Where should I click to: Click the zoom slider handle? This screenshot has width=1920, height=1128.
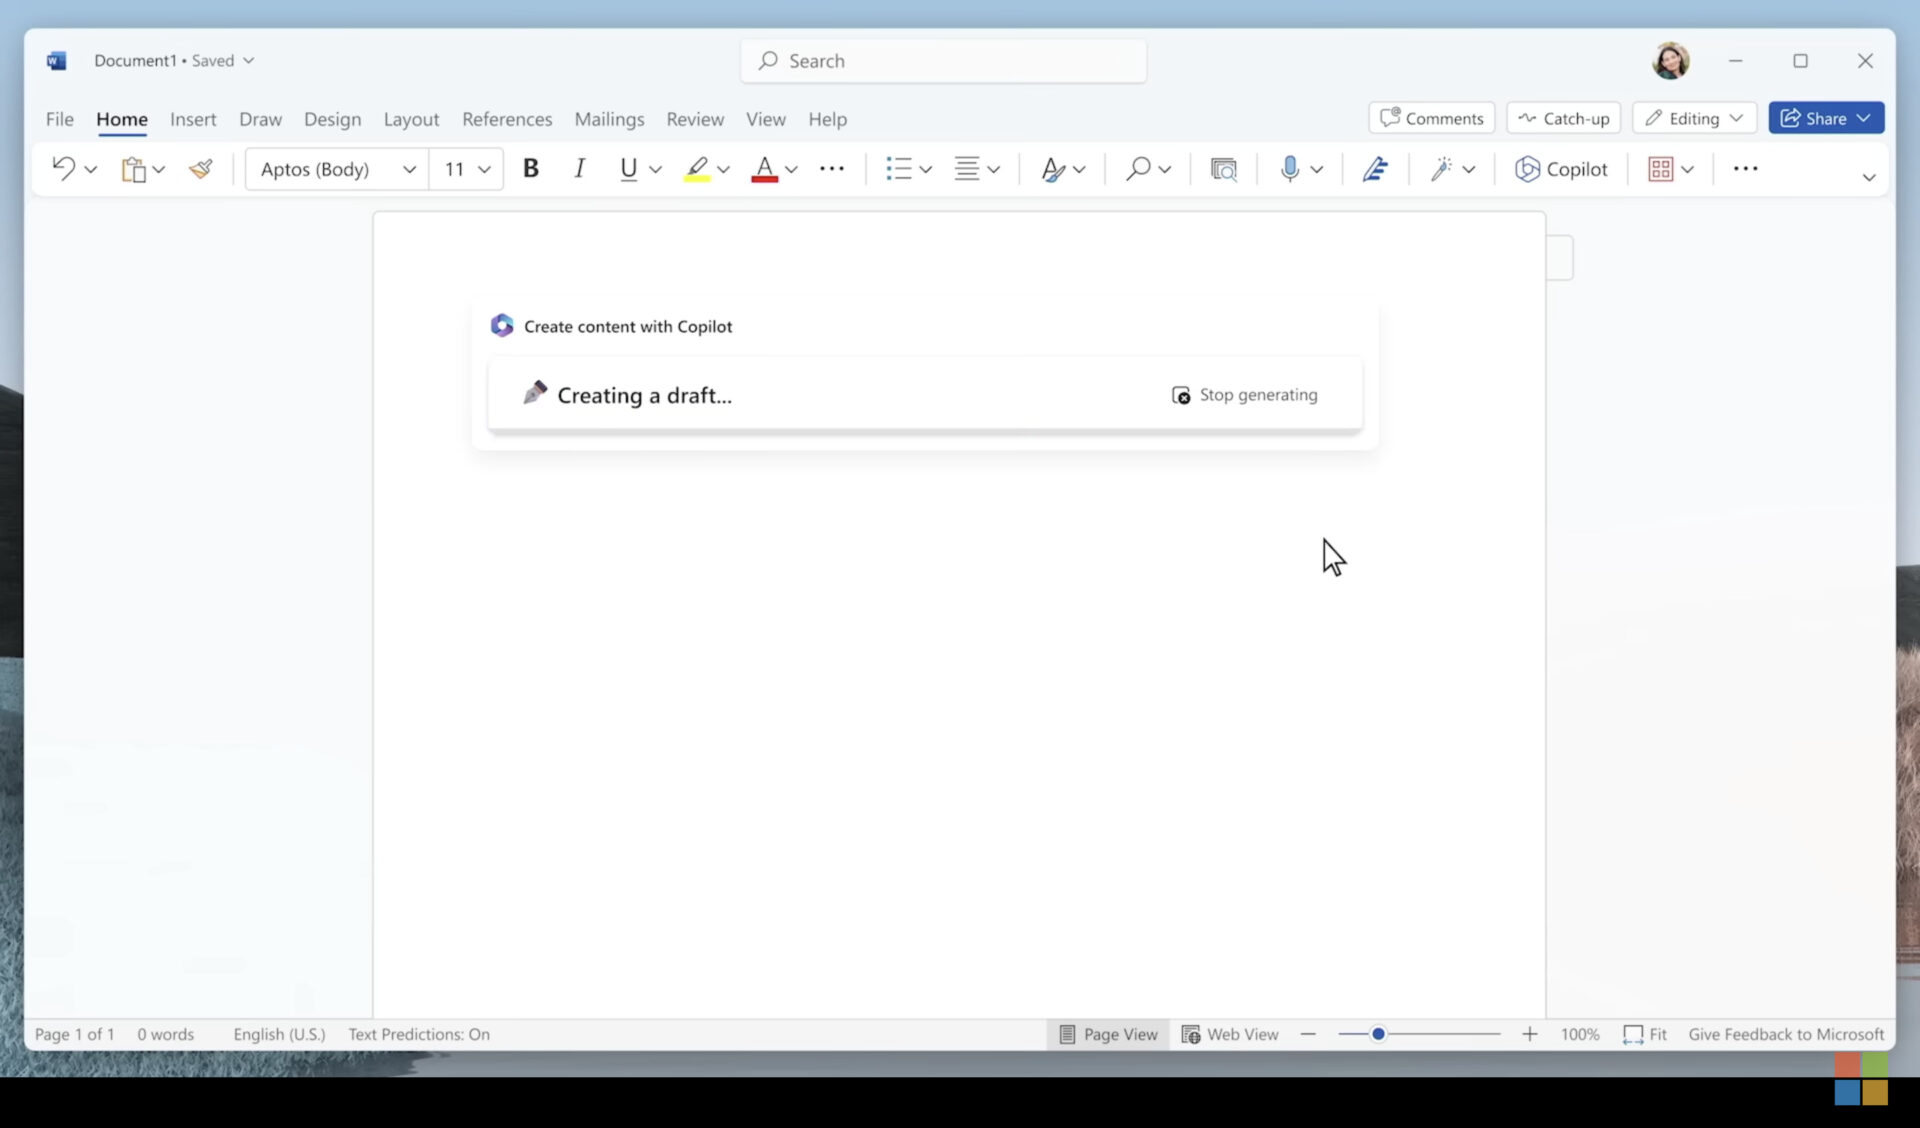pyautogui.click(x=1378, y=1034)
